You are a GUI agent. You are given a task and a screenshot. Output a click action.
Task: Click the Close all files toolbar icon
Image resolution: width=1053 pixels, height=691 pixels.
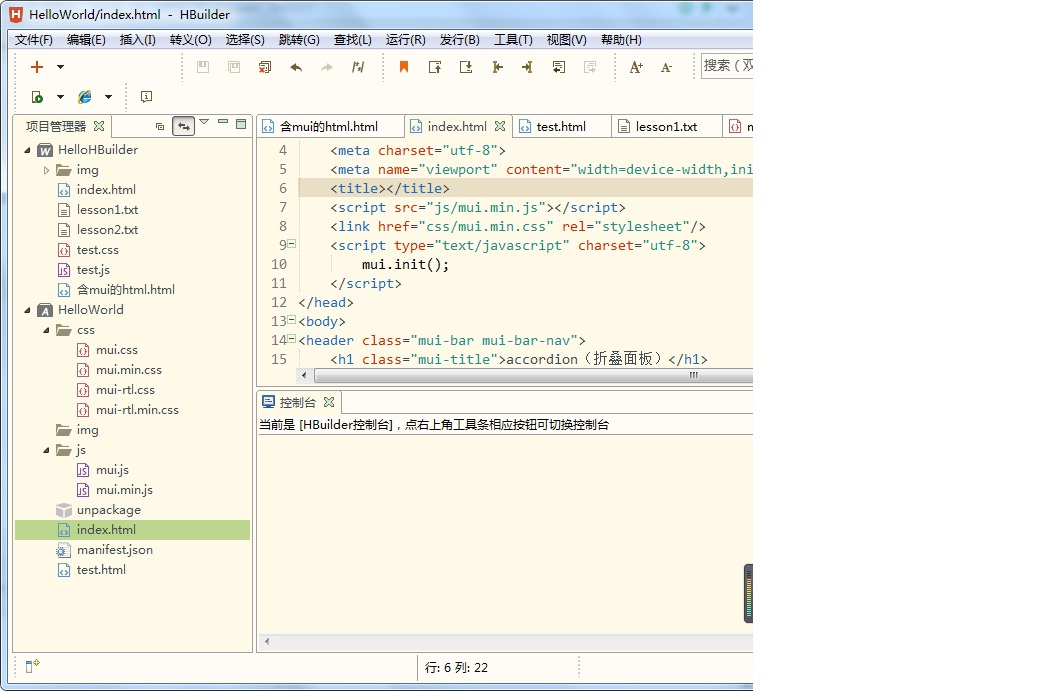265,66
